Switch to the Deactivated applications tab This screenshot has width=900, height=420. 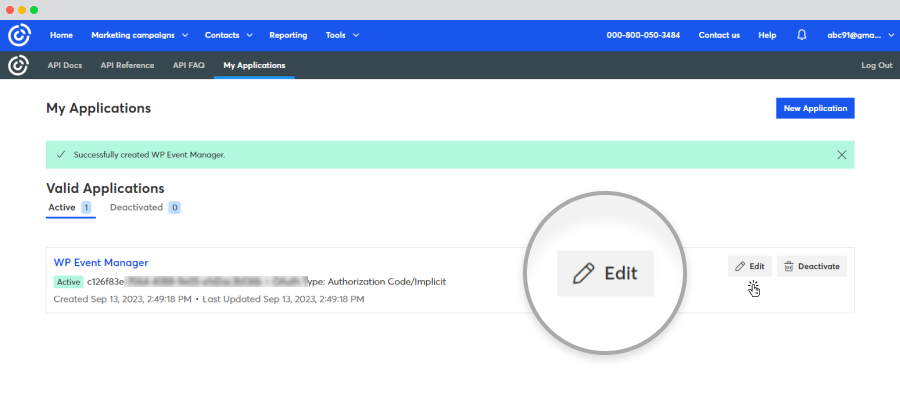click(145, 208)
